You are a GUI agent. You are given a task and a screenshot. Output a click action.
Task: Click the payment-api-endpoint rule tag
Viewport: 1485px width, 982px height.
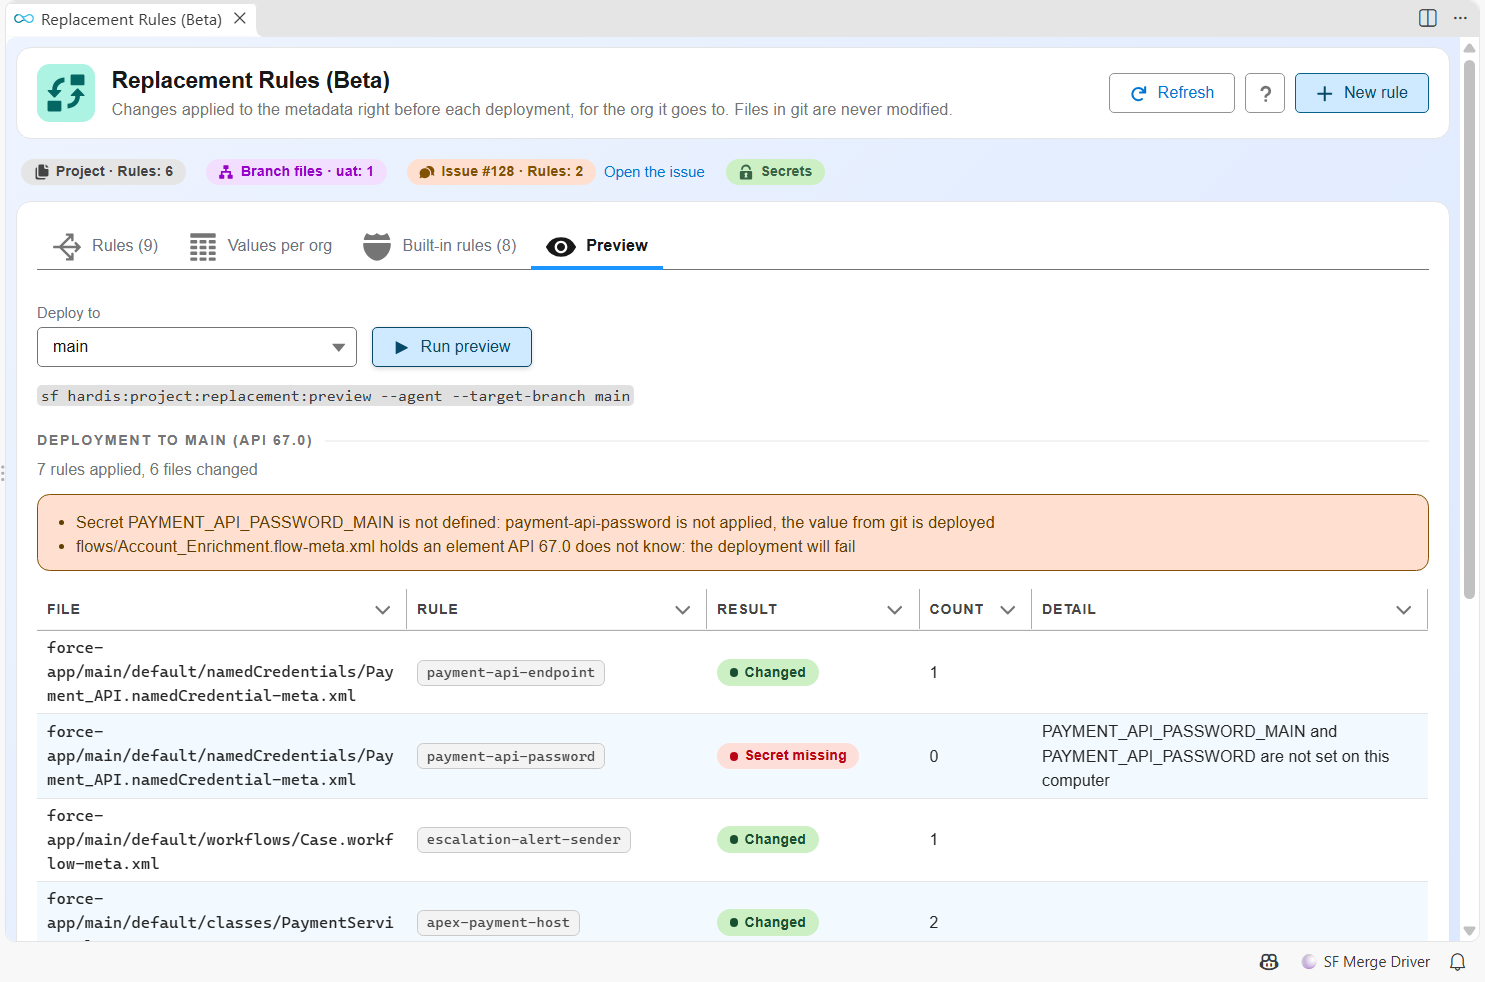511,673
